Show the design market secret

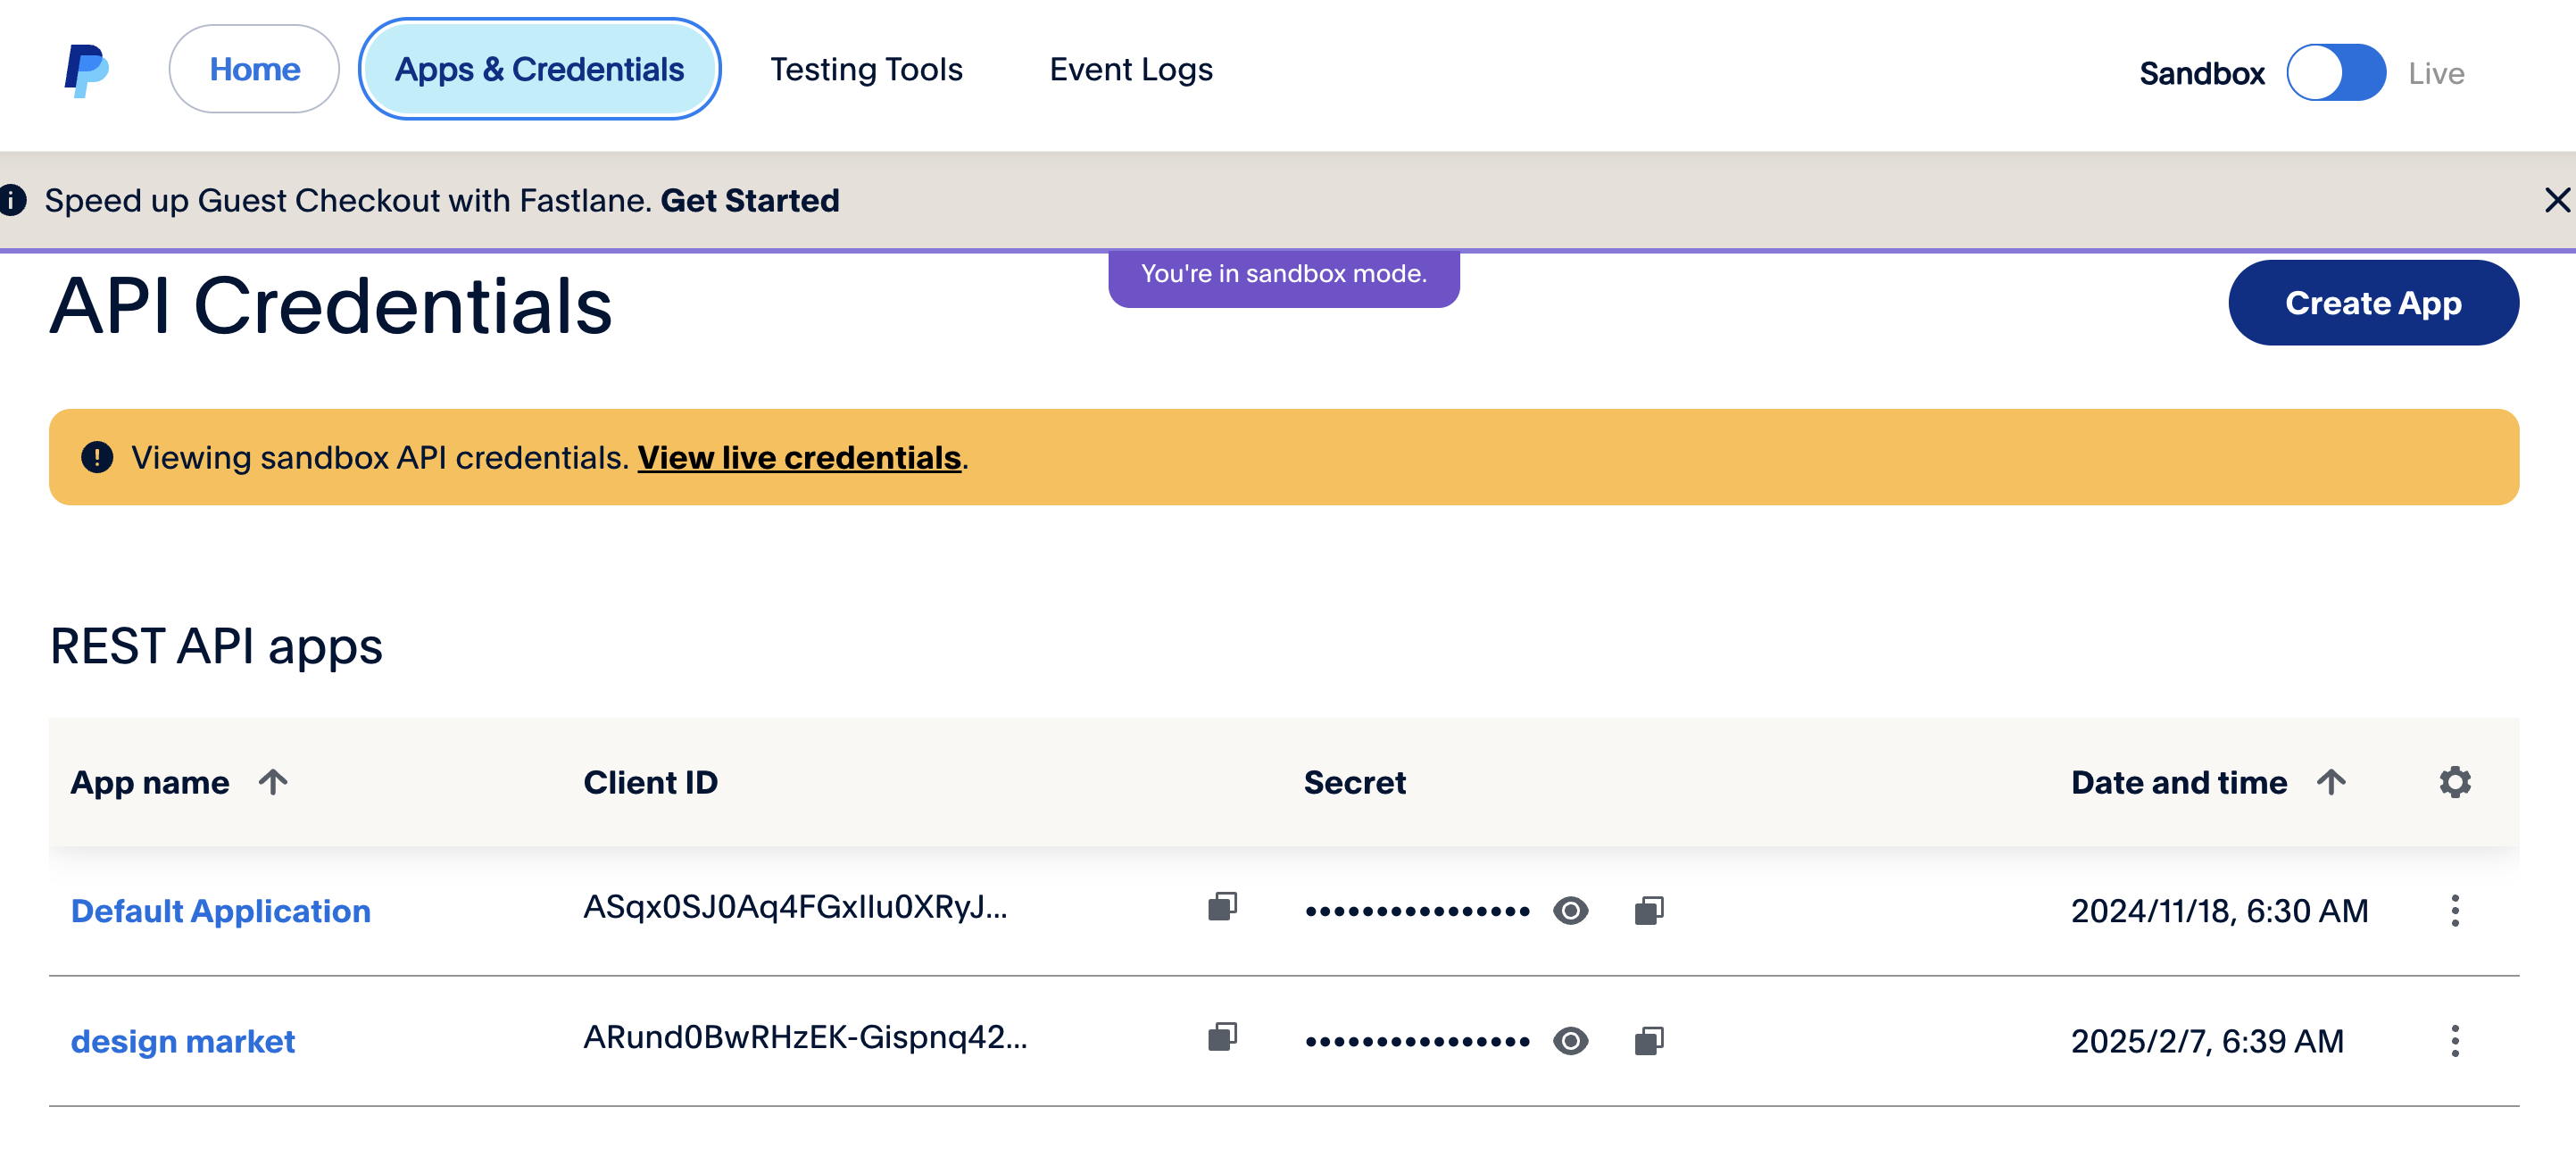tap(1570, 1041)
